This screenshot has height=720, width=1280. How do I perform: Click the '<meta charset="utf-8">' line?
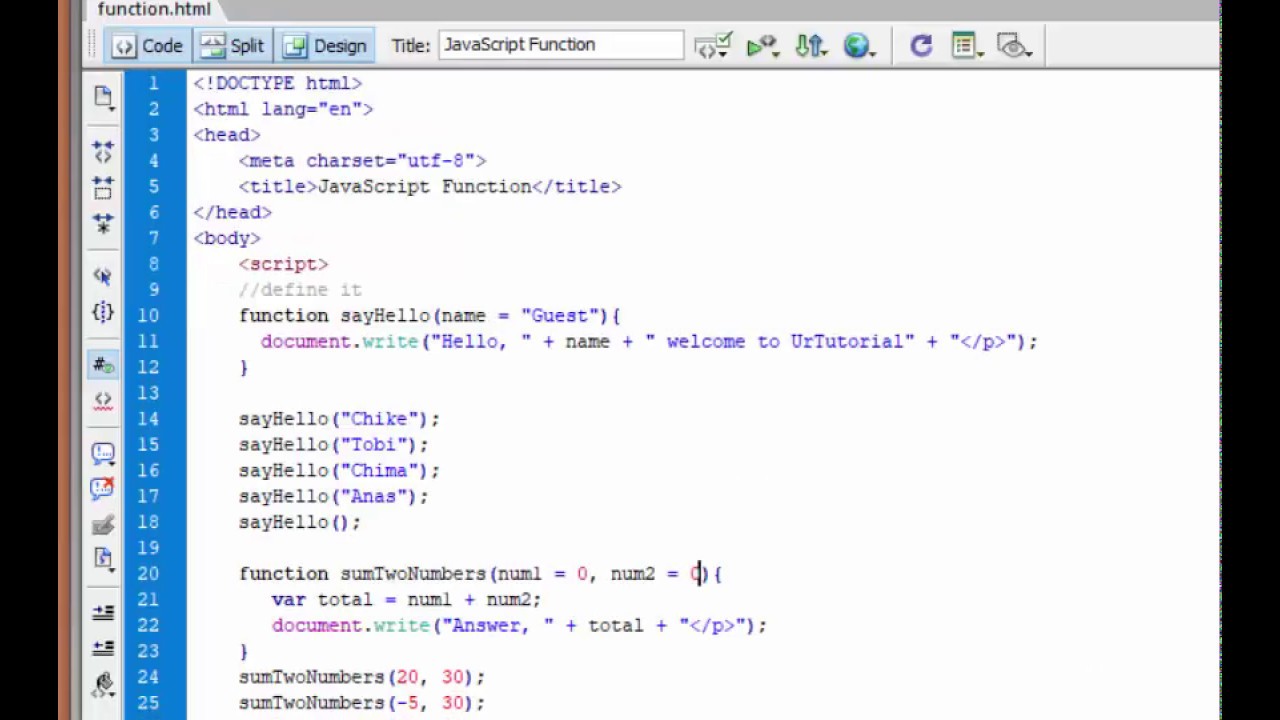(x=362, y=161)
